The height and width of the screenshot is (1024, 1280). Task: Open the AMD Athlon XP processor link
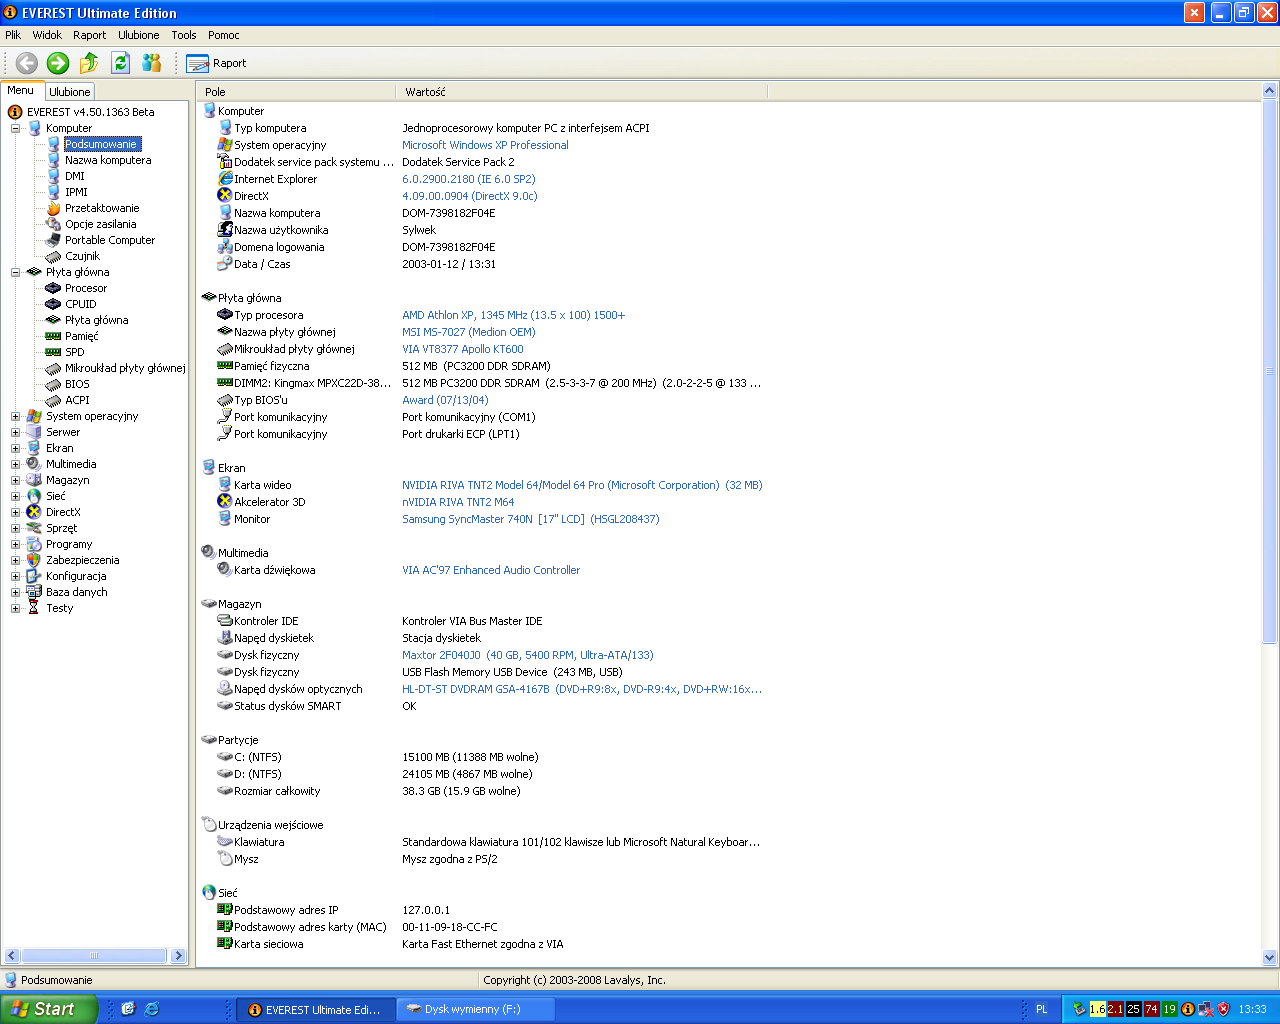pyautogui.click(x=513, y=315)
